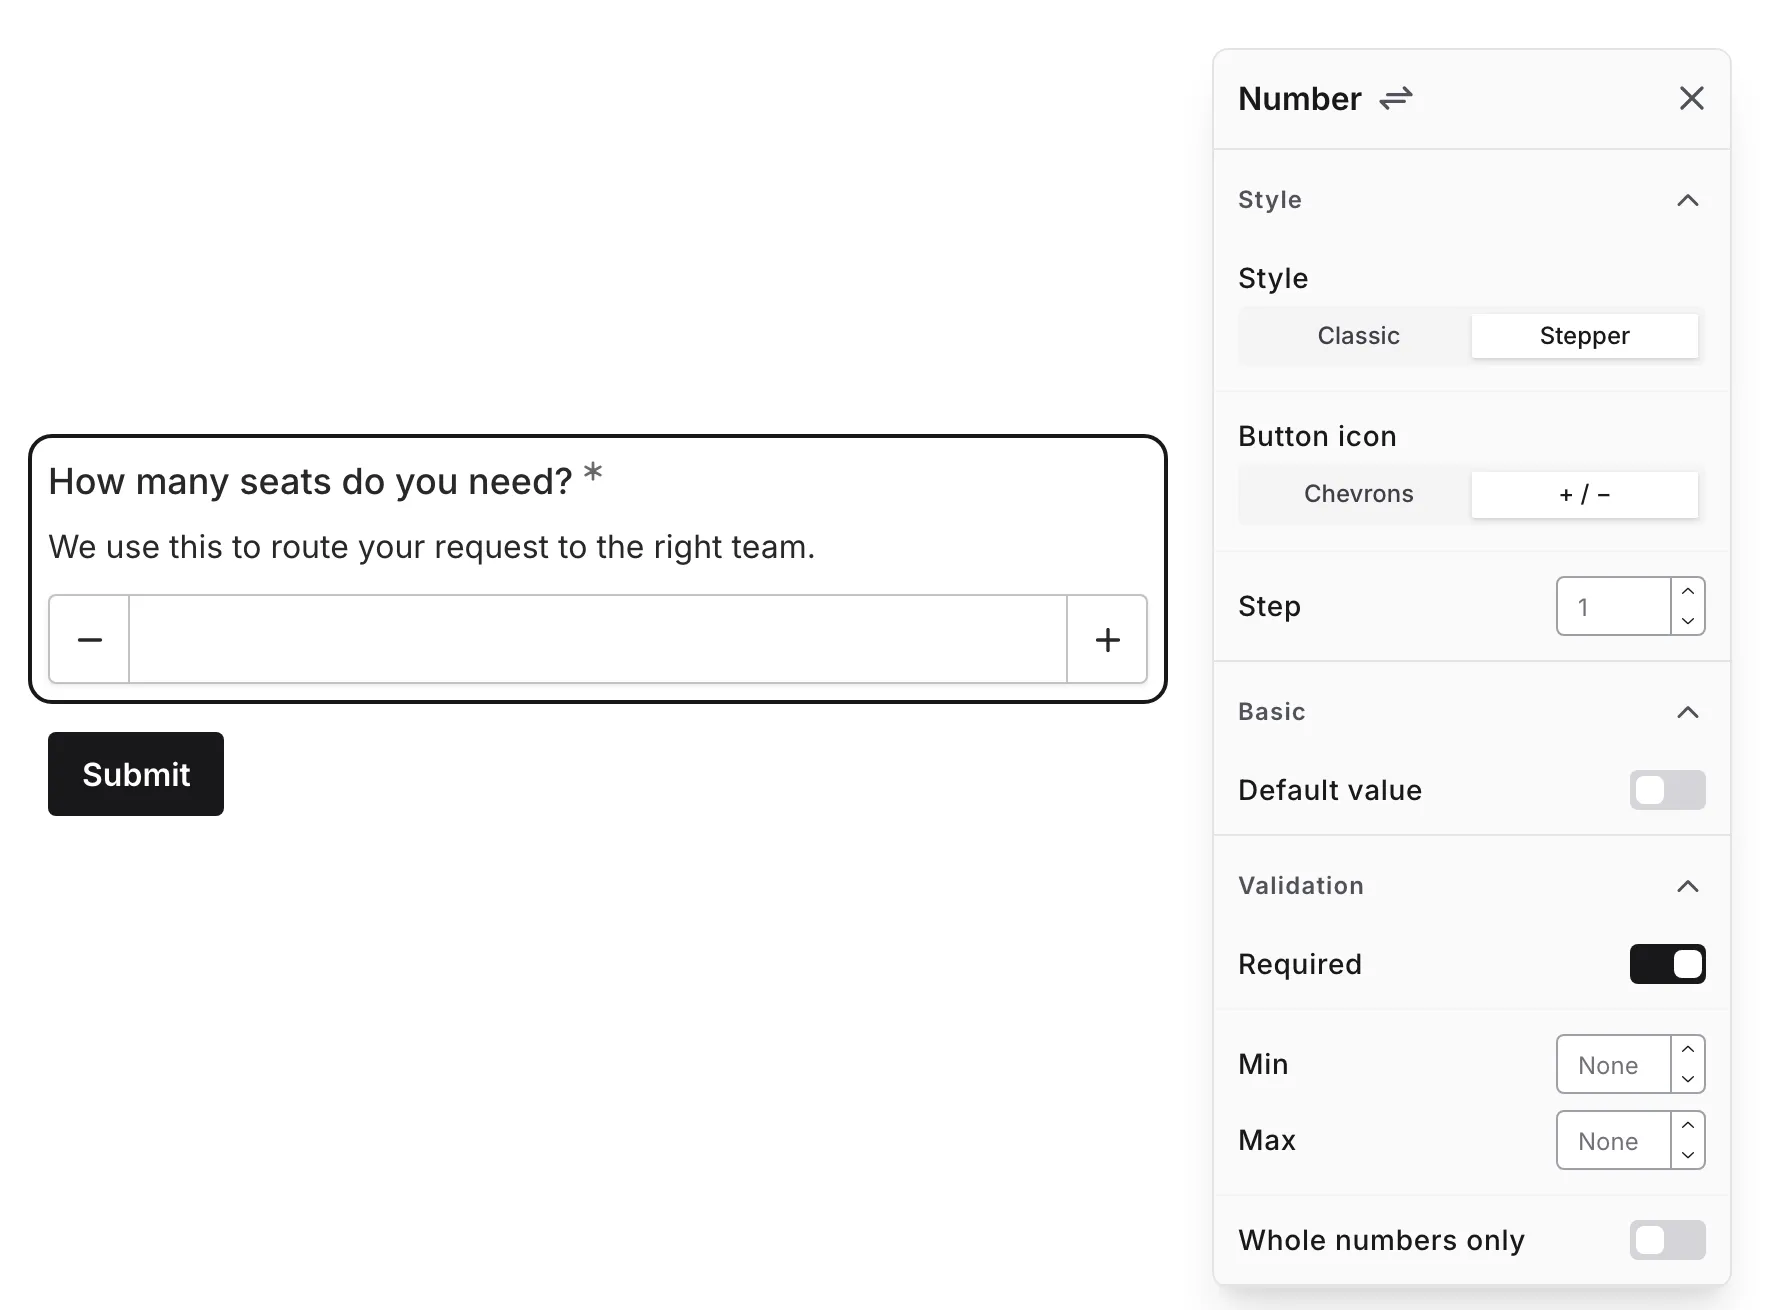Increment the Min value up arrow

[x=1688, y=1049]
